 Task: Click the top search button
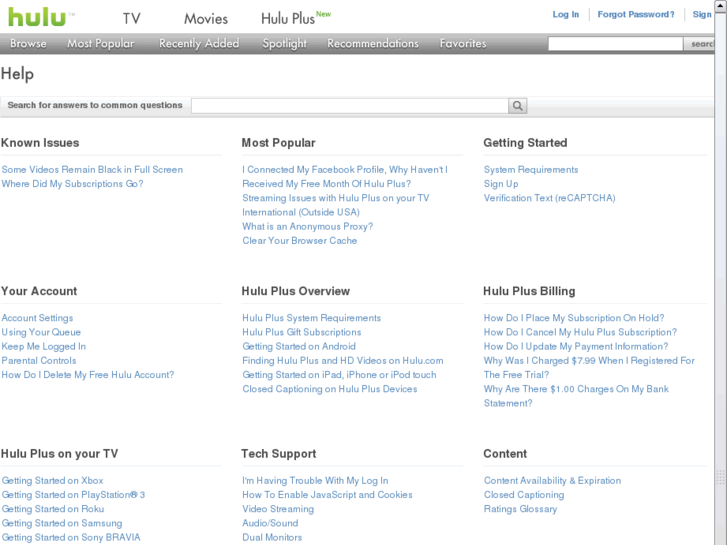[x=699, y=44]
